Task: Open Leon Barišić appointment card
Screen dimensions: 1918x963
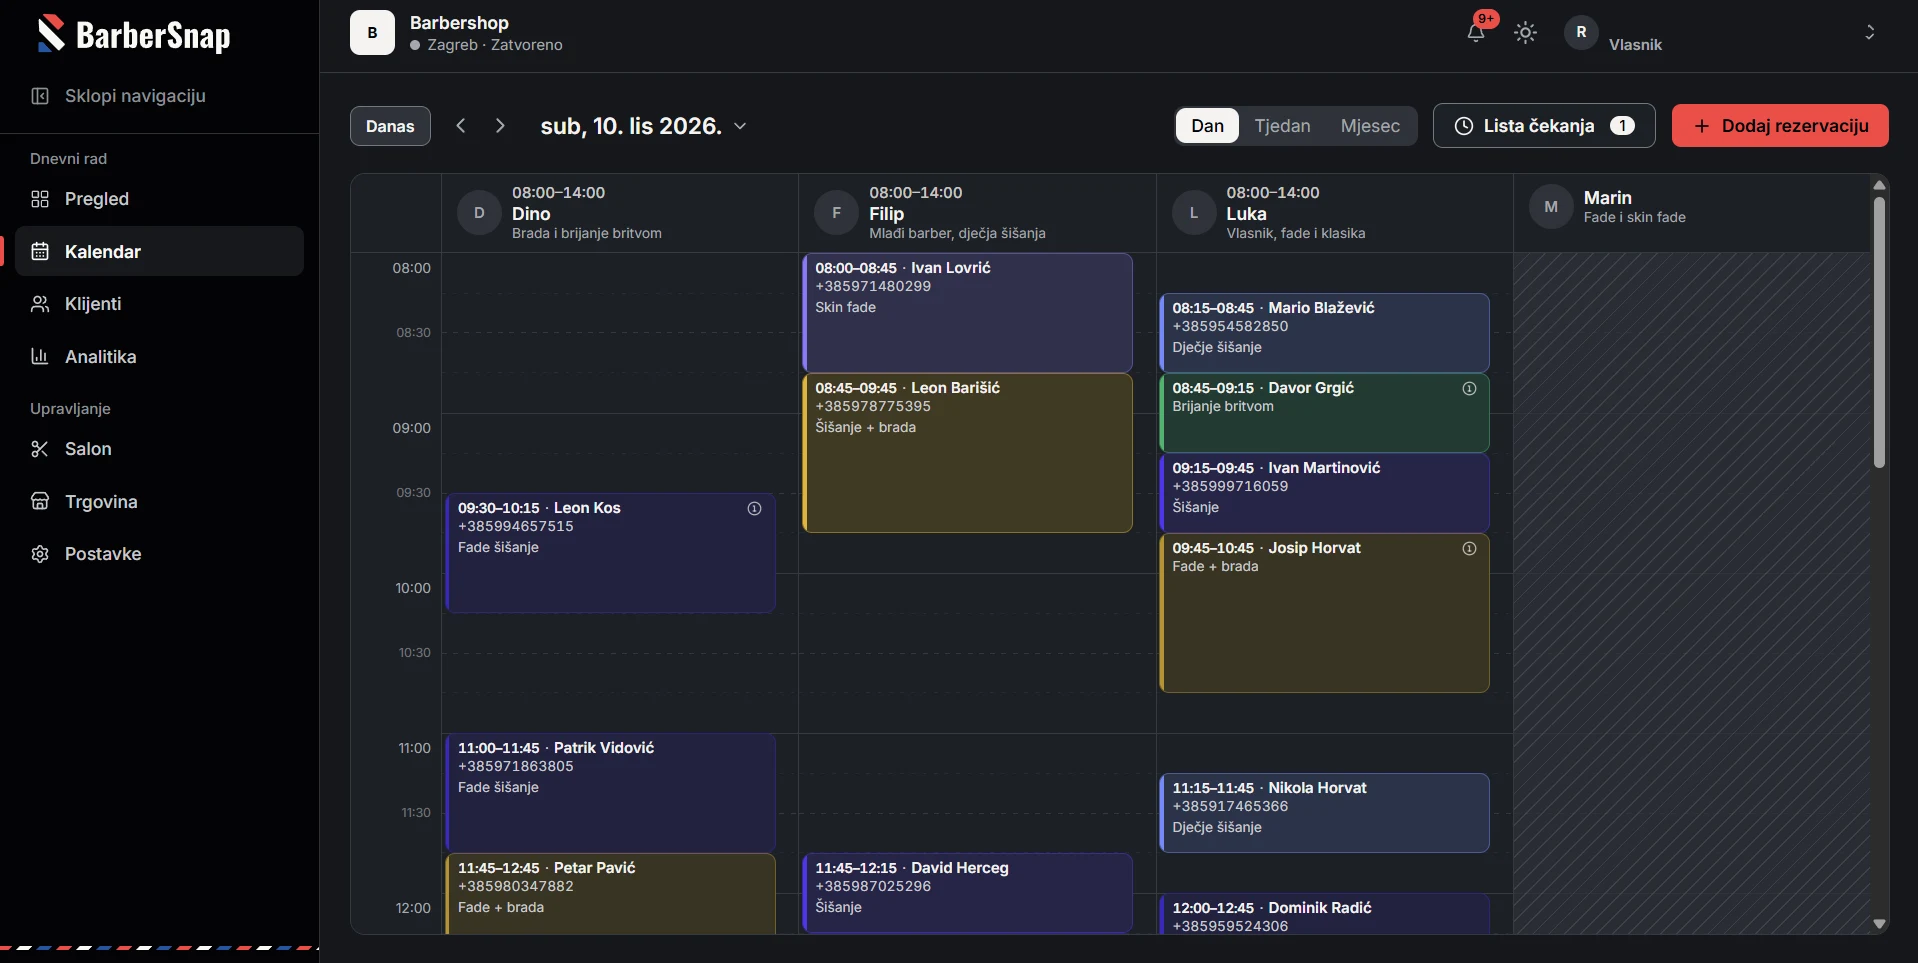Action: point(967,452)
